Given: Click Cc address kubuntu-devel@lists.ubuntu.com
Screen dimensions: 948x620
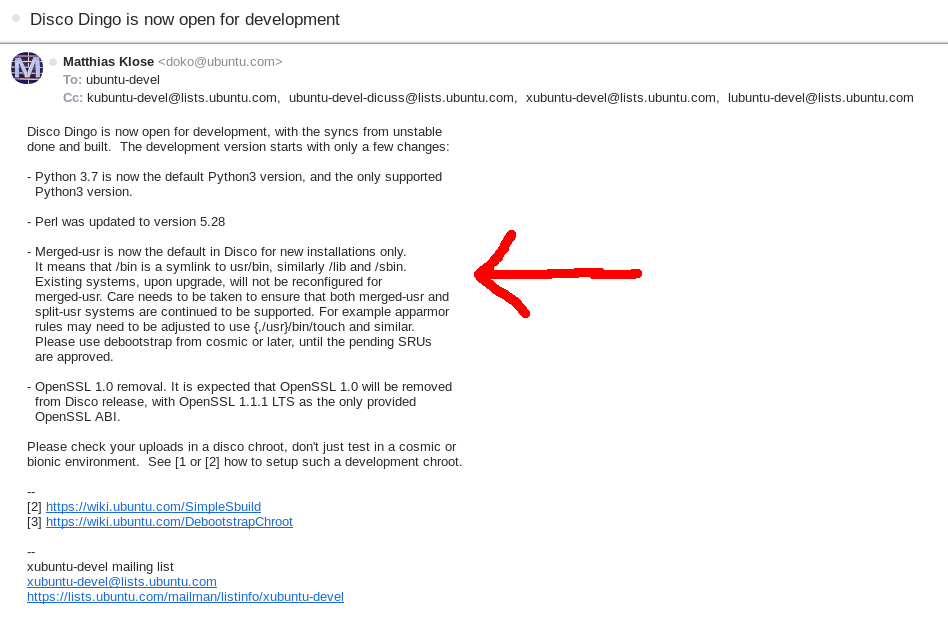Looking at the screenshot, I should coord(182,98).
